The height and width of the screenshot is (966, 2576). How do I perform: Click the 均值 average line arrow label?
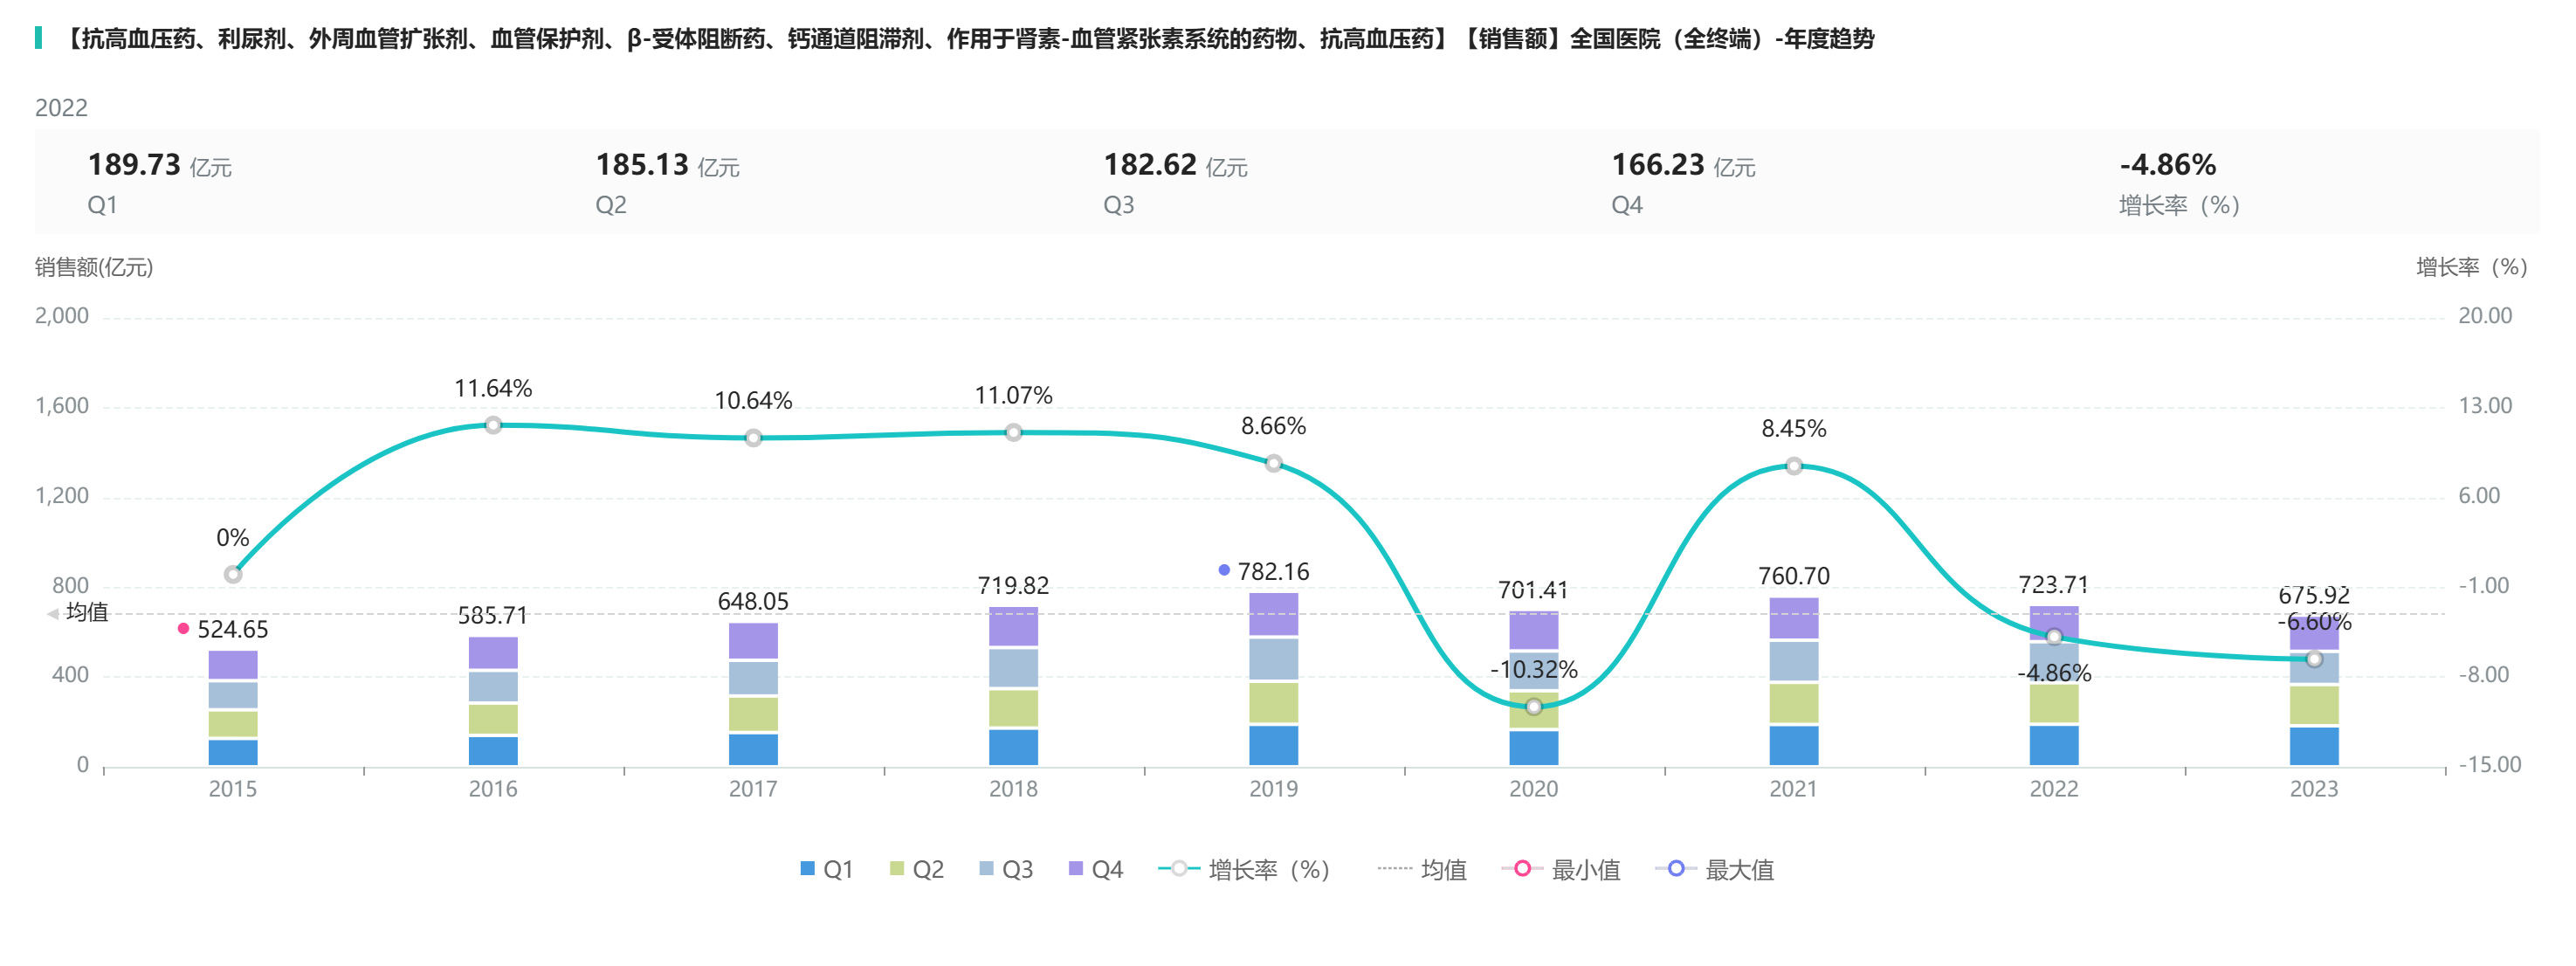click(80, 612)
